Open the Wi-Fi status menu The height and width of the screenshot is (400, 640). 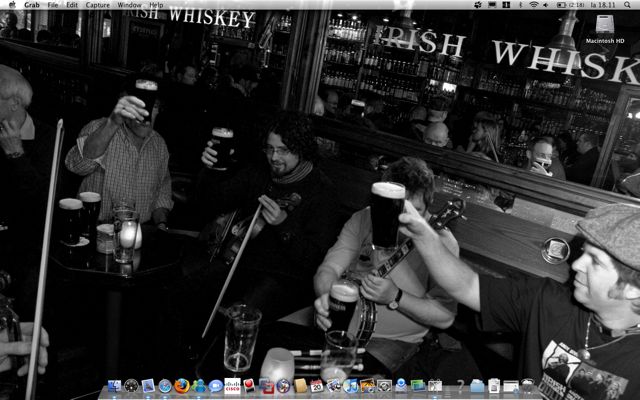[x=533, y=5]
